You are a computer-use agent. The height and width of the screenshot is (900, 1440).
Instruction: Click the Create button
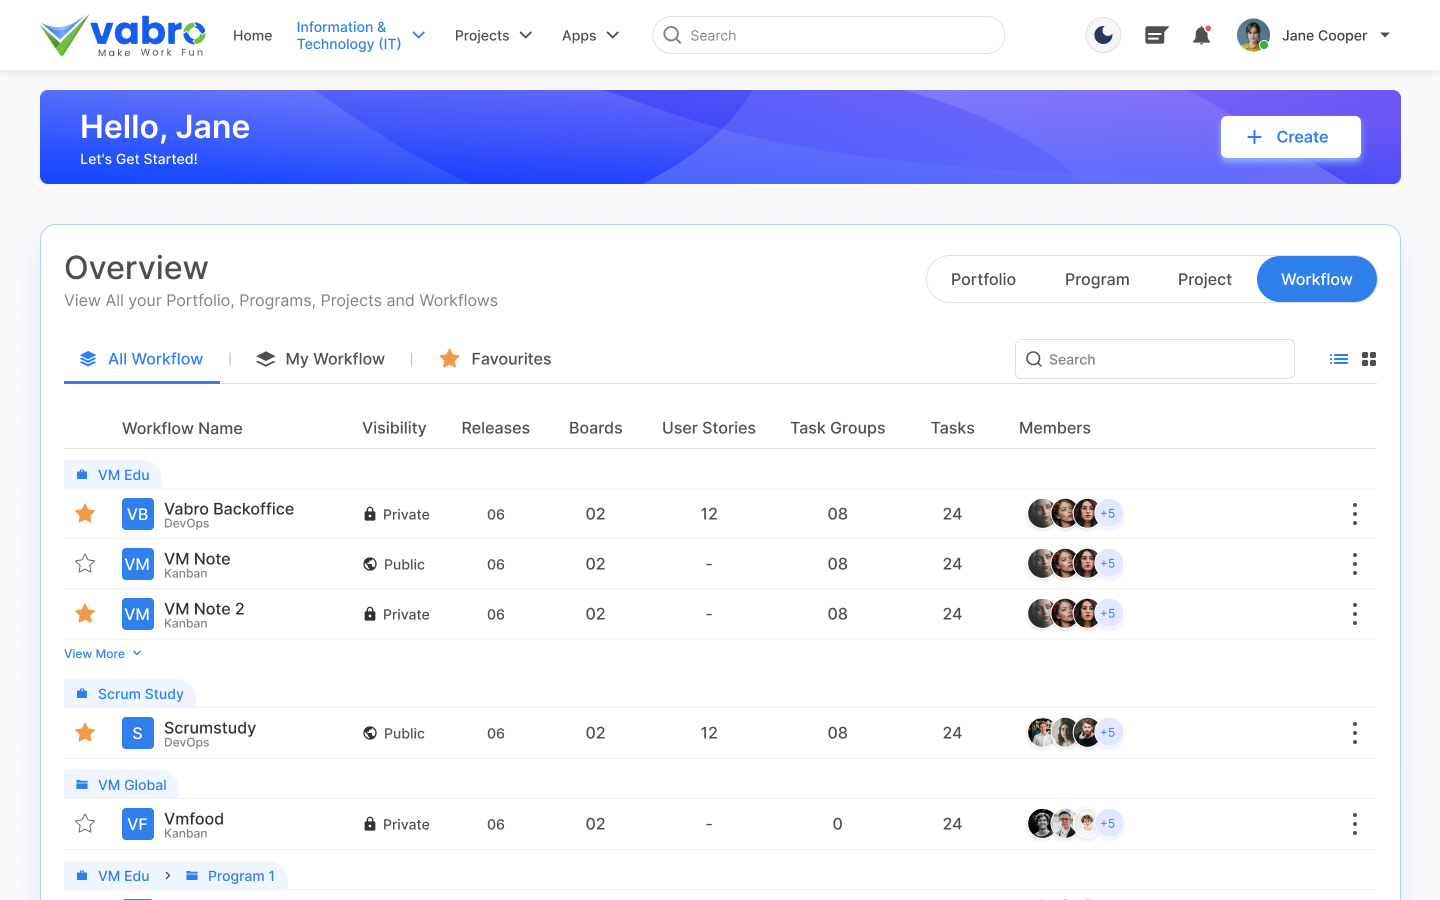[x=1290, y=137]
